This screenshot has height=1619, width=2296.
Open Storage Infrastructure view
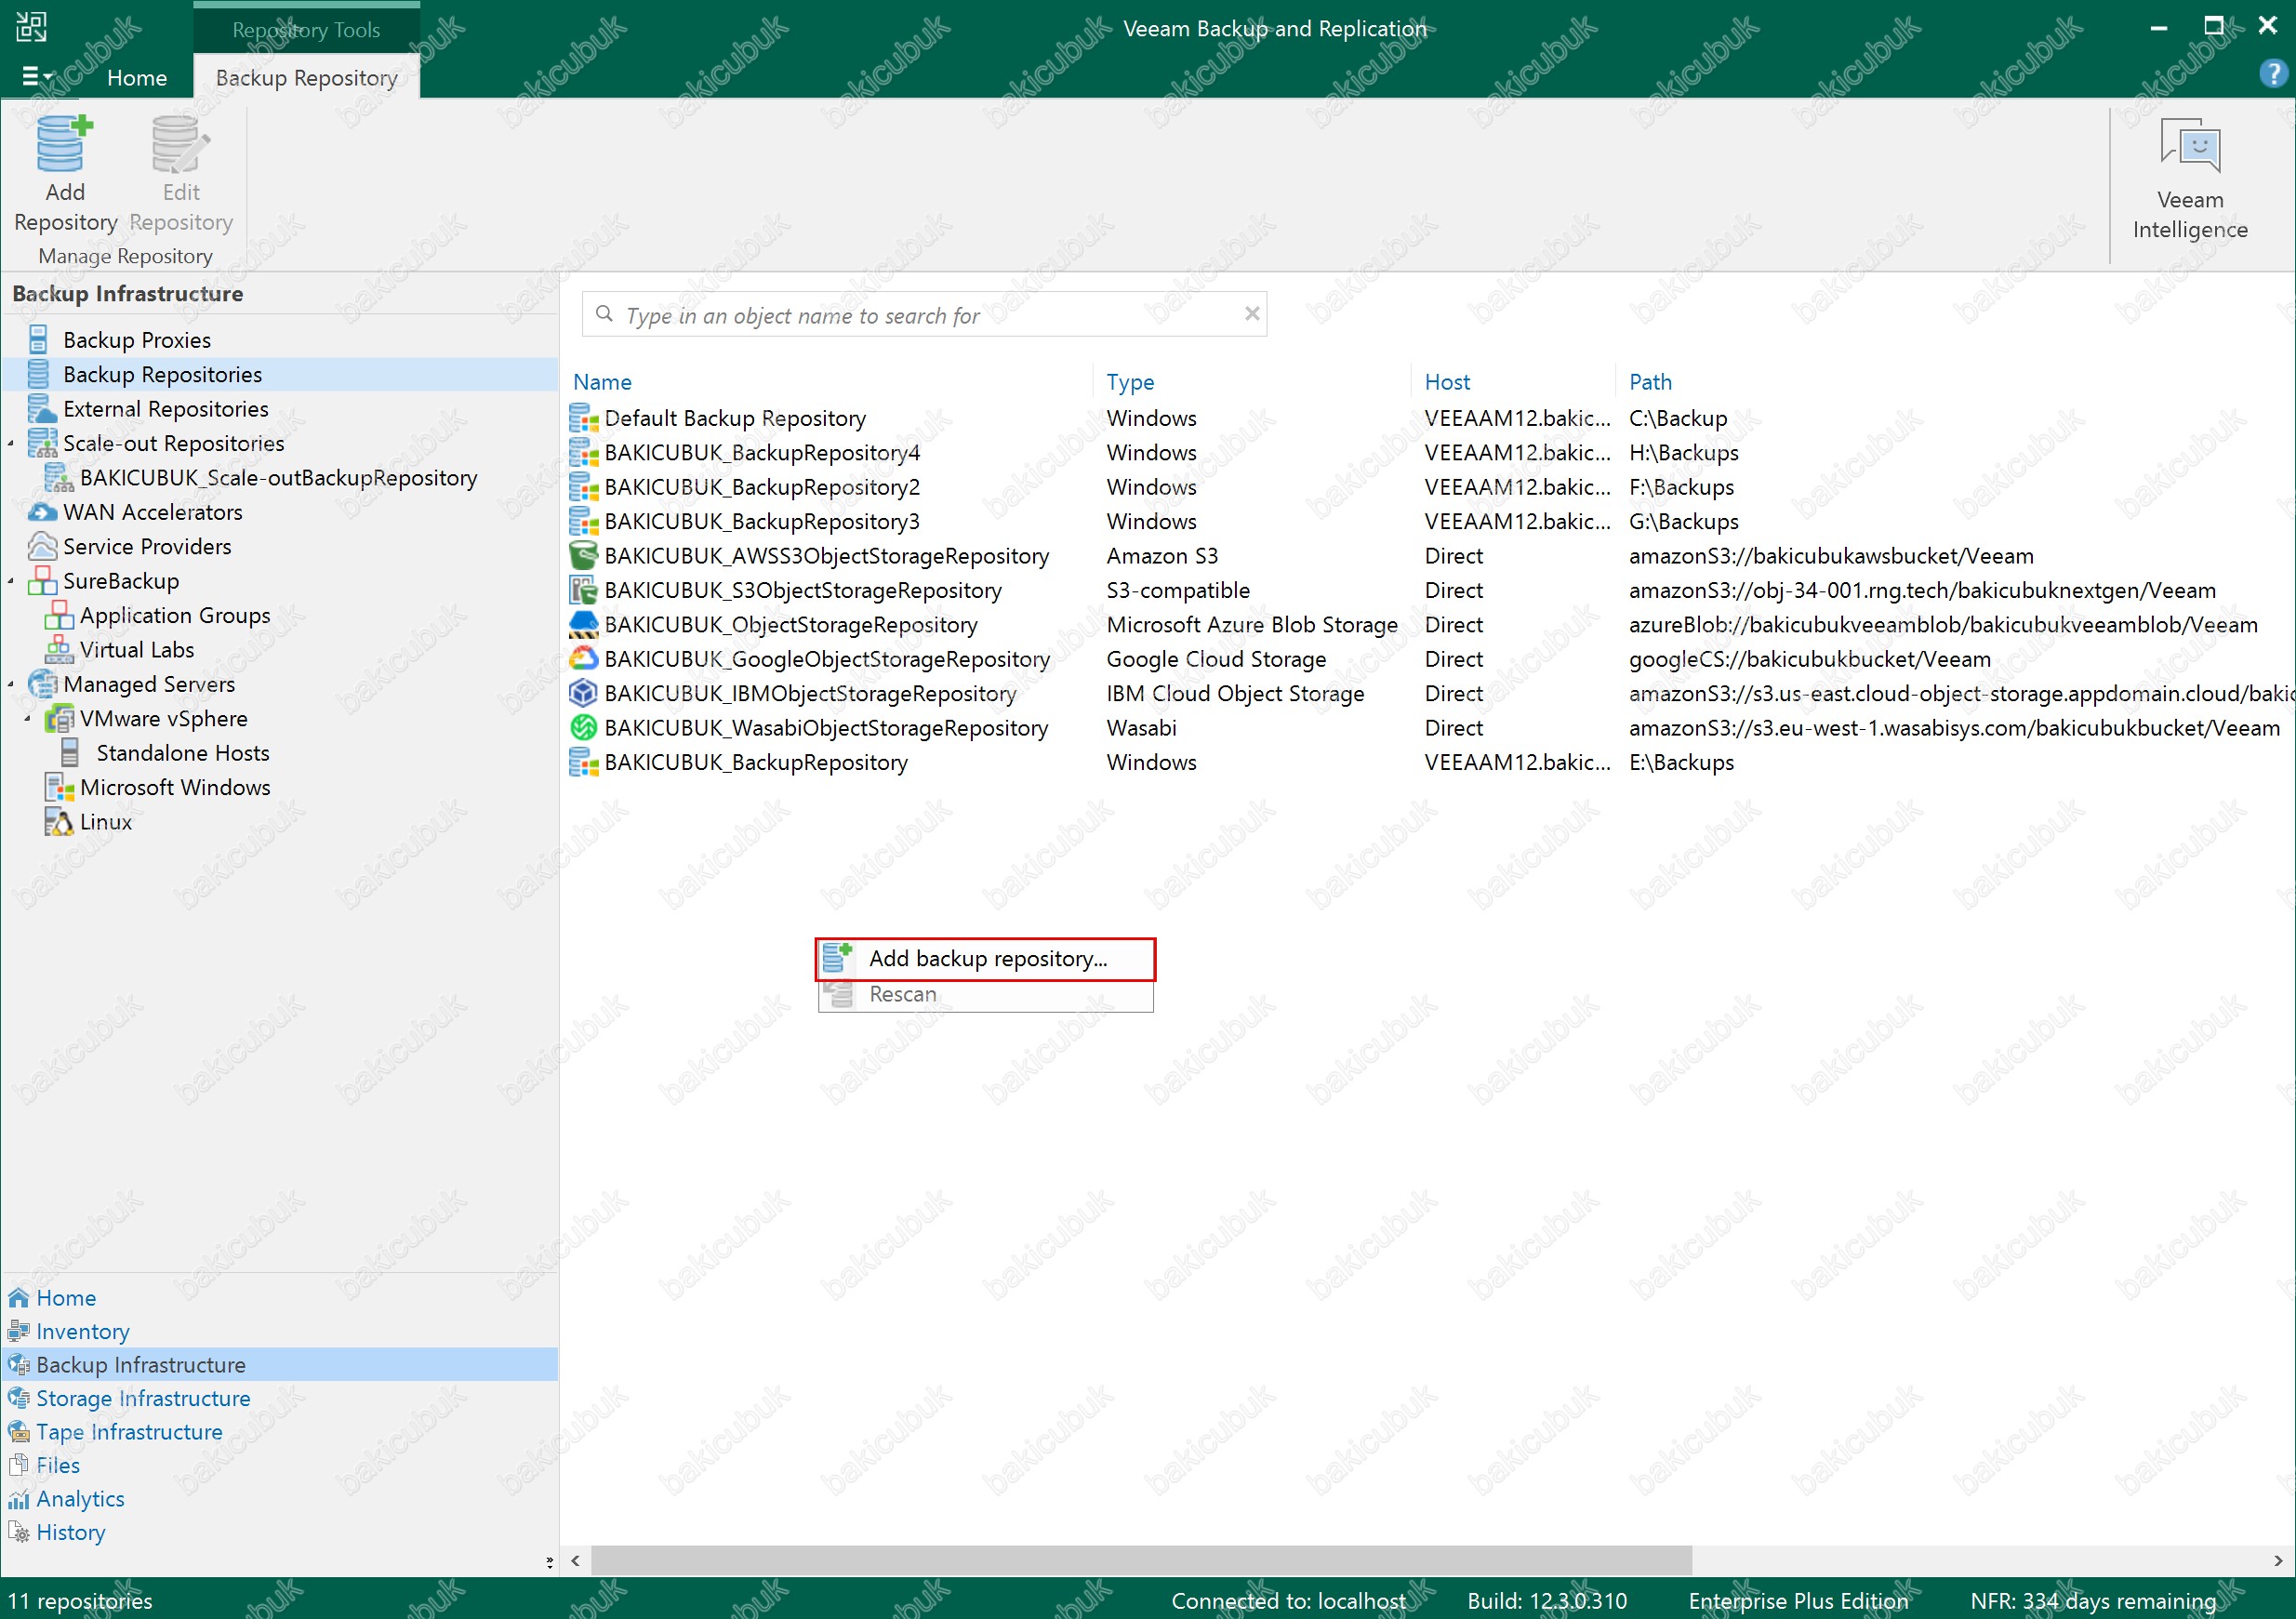[143, 1398]
